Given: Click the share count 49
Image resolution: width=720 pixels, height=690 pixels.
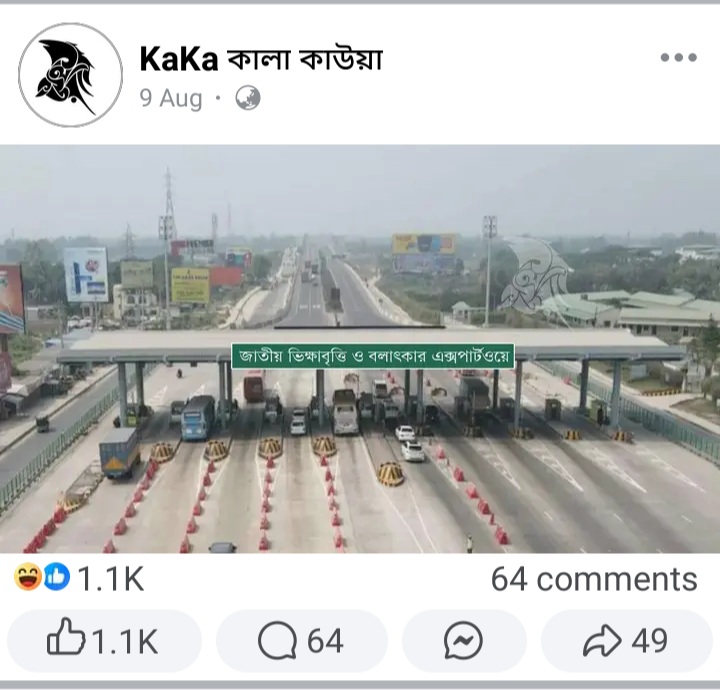Looking at the screenshot, I should click(649, 641).
